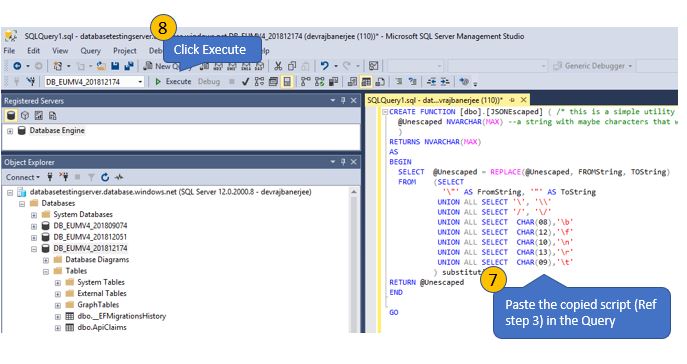Screen dimensions: 687x364
Task: Toggle Include Client Statistics icon
Action: point(333,81)
